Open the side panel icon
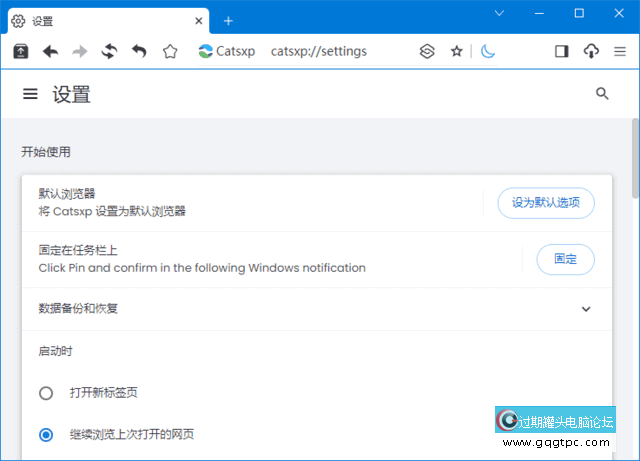The height and width of the screenshot is (461, 640). pos(561,52)
